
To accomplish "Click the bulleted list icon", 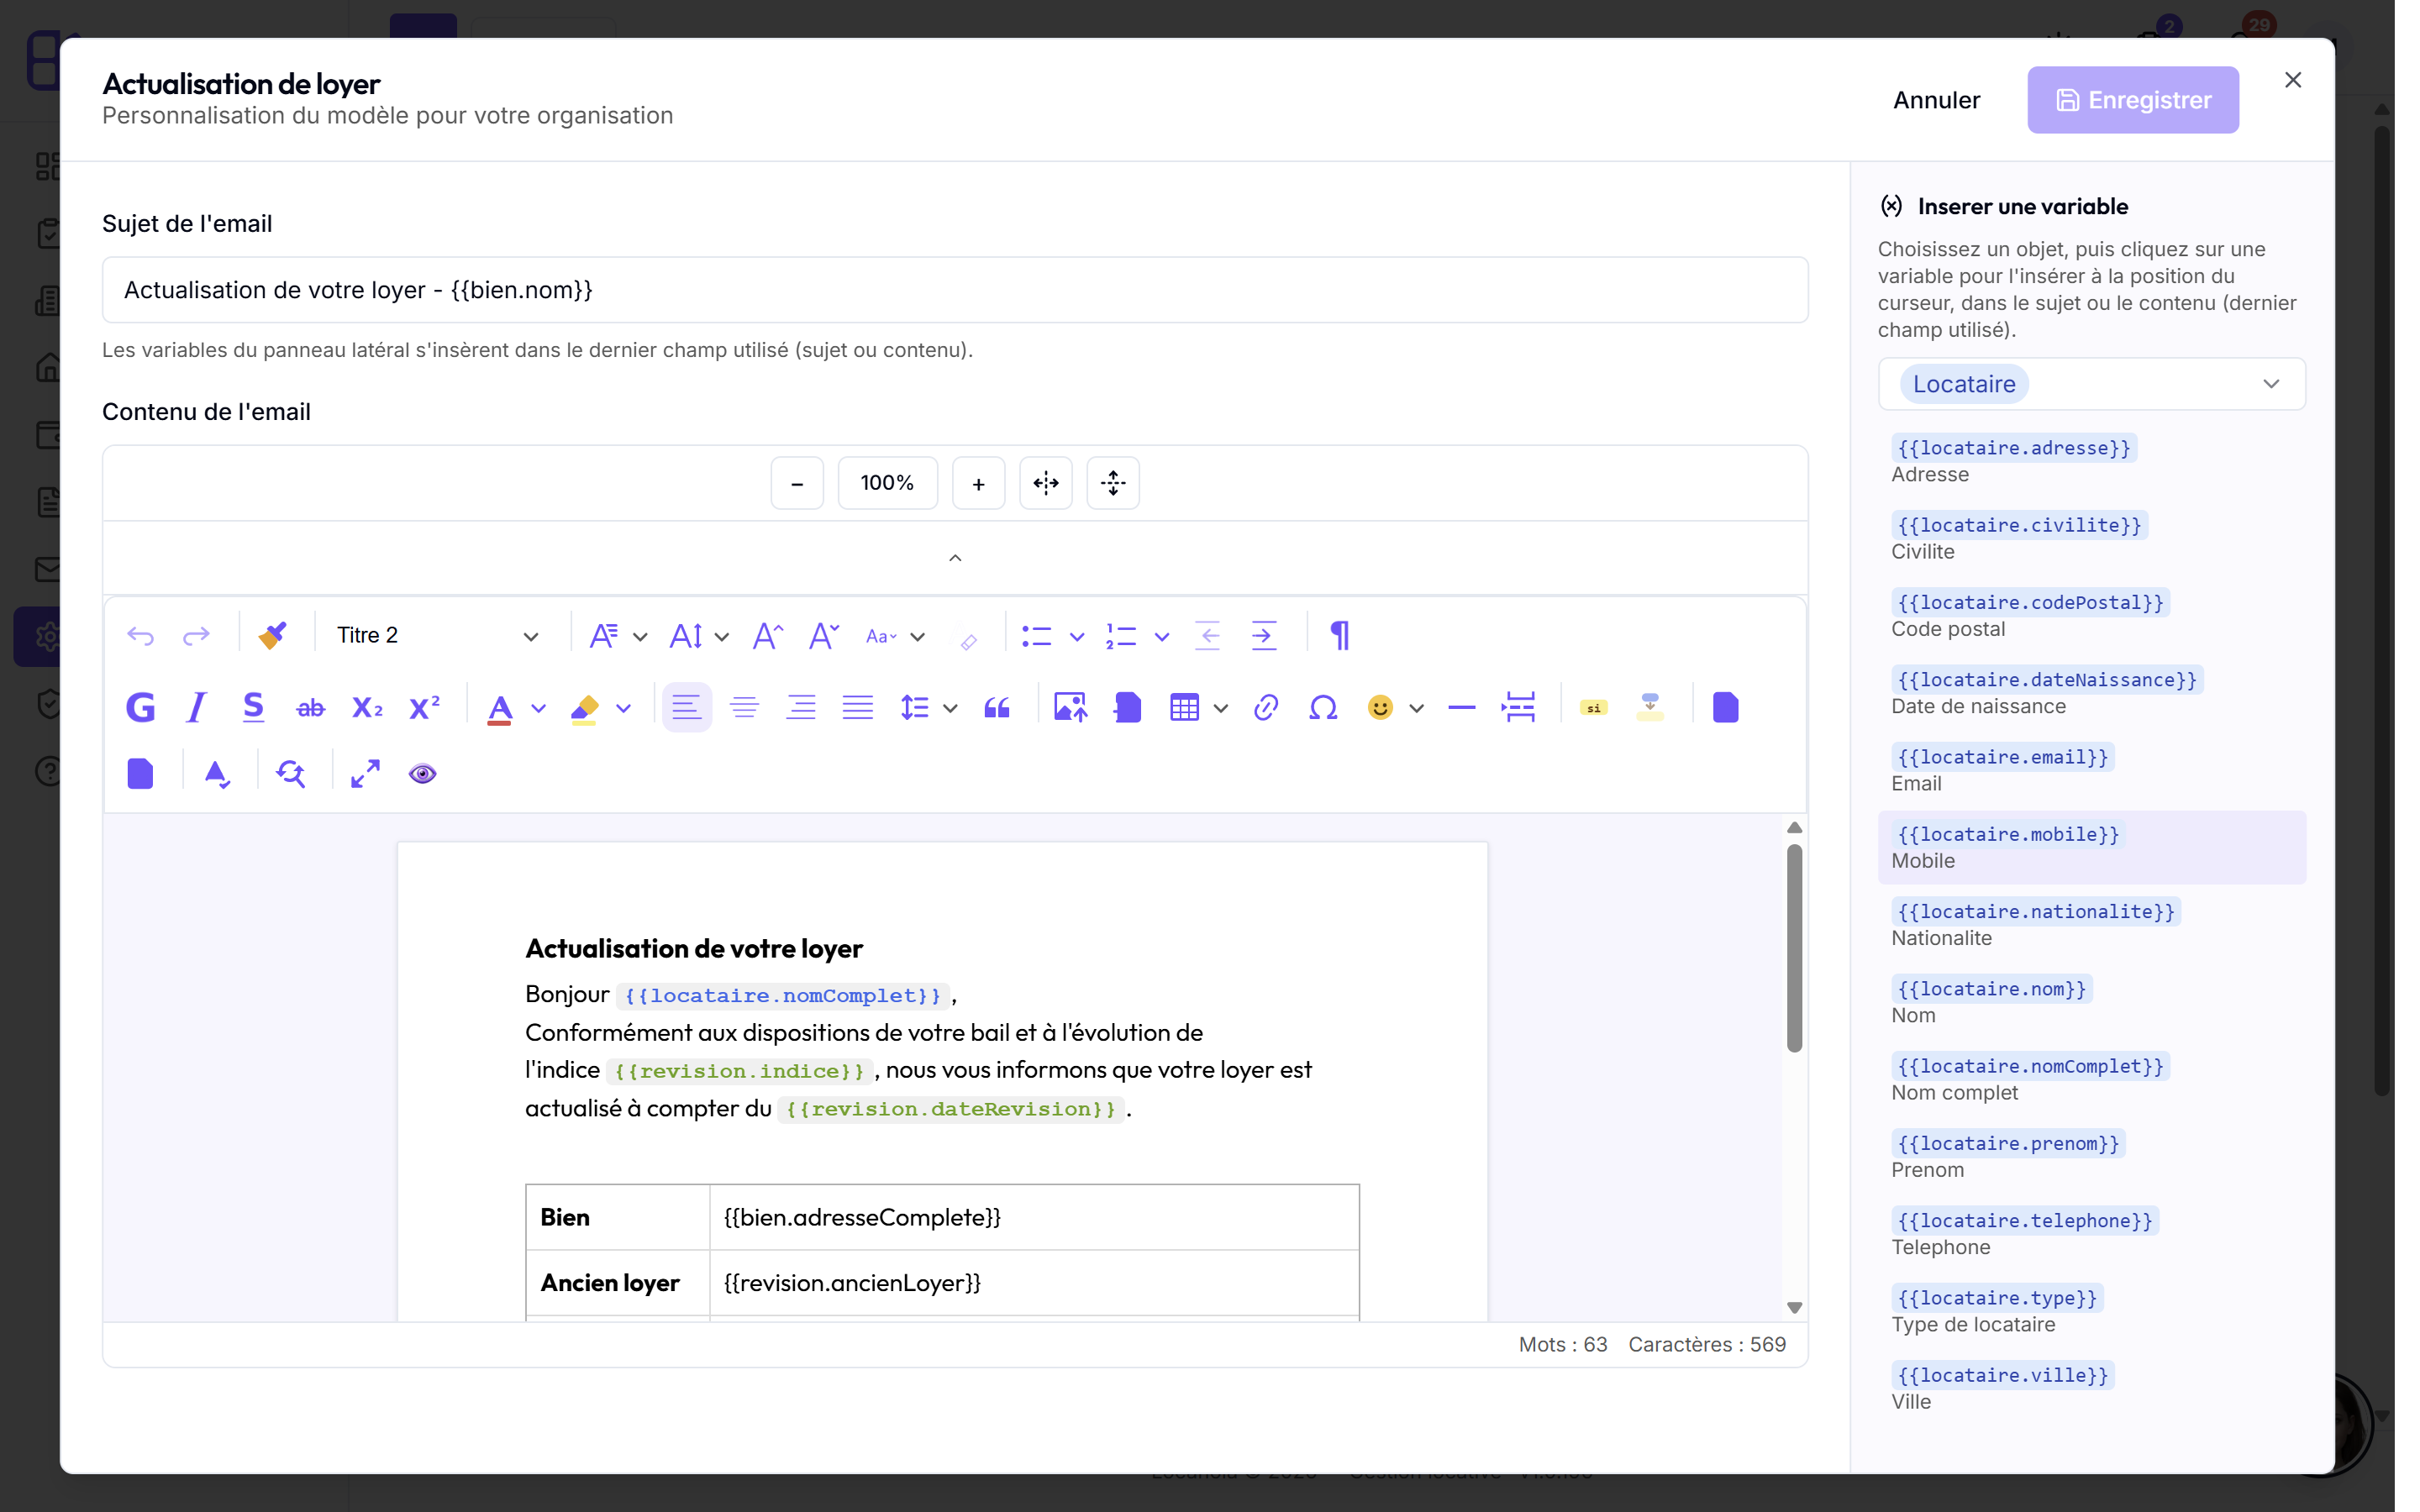I will (1037, 636).
